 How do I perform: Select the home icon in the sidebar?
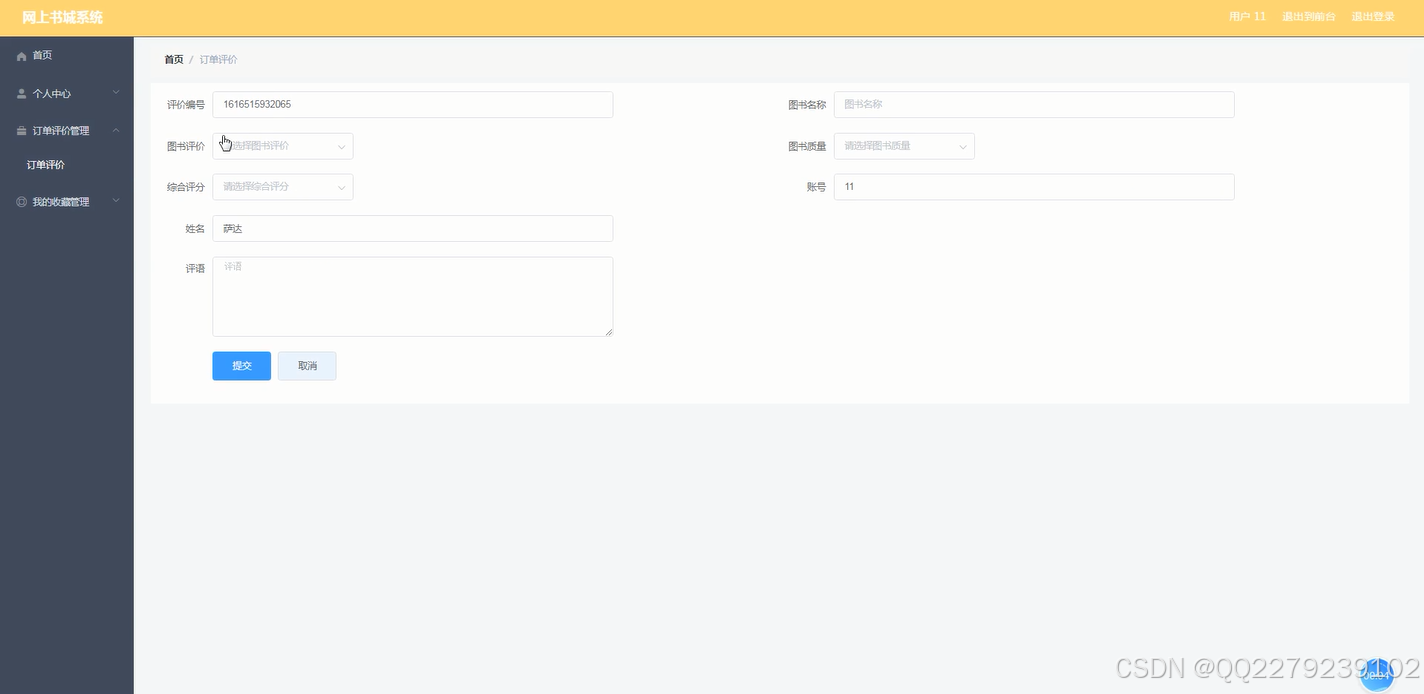pyautogui.click(x=21, y=55)
